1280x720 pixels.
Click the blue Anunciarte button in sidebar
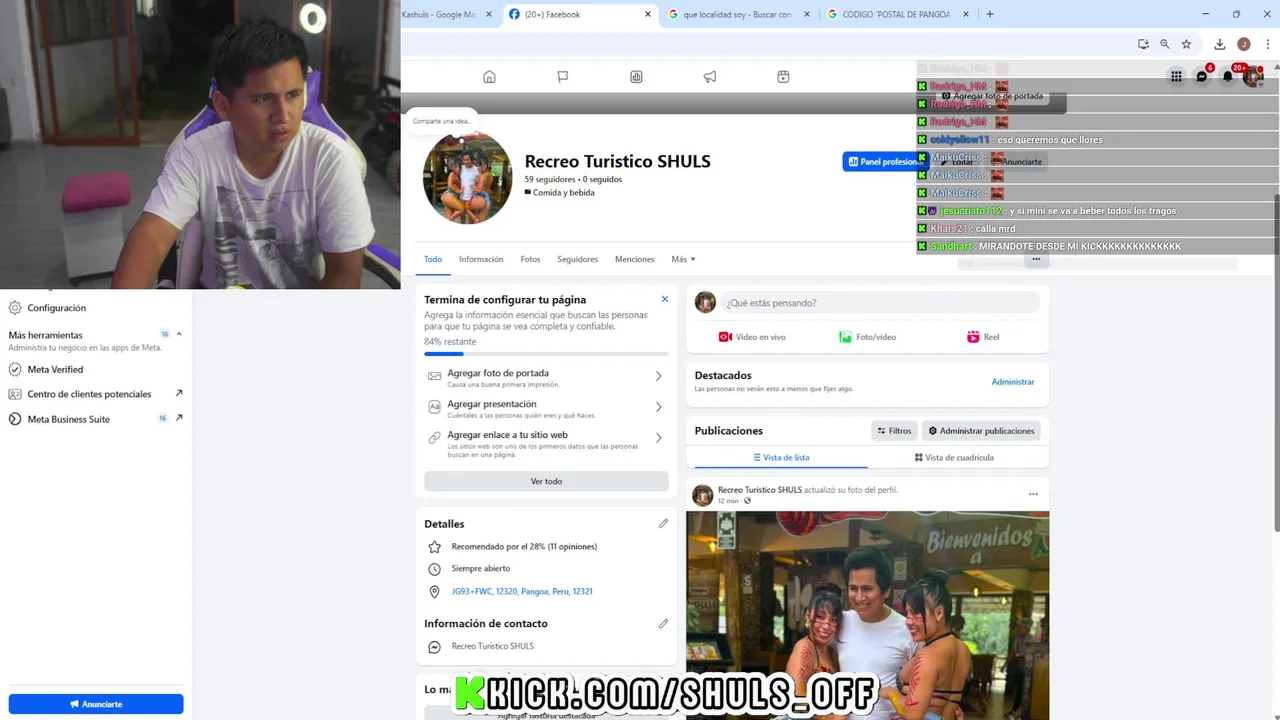[x=96, y=704]
